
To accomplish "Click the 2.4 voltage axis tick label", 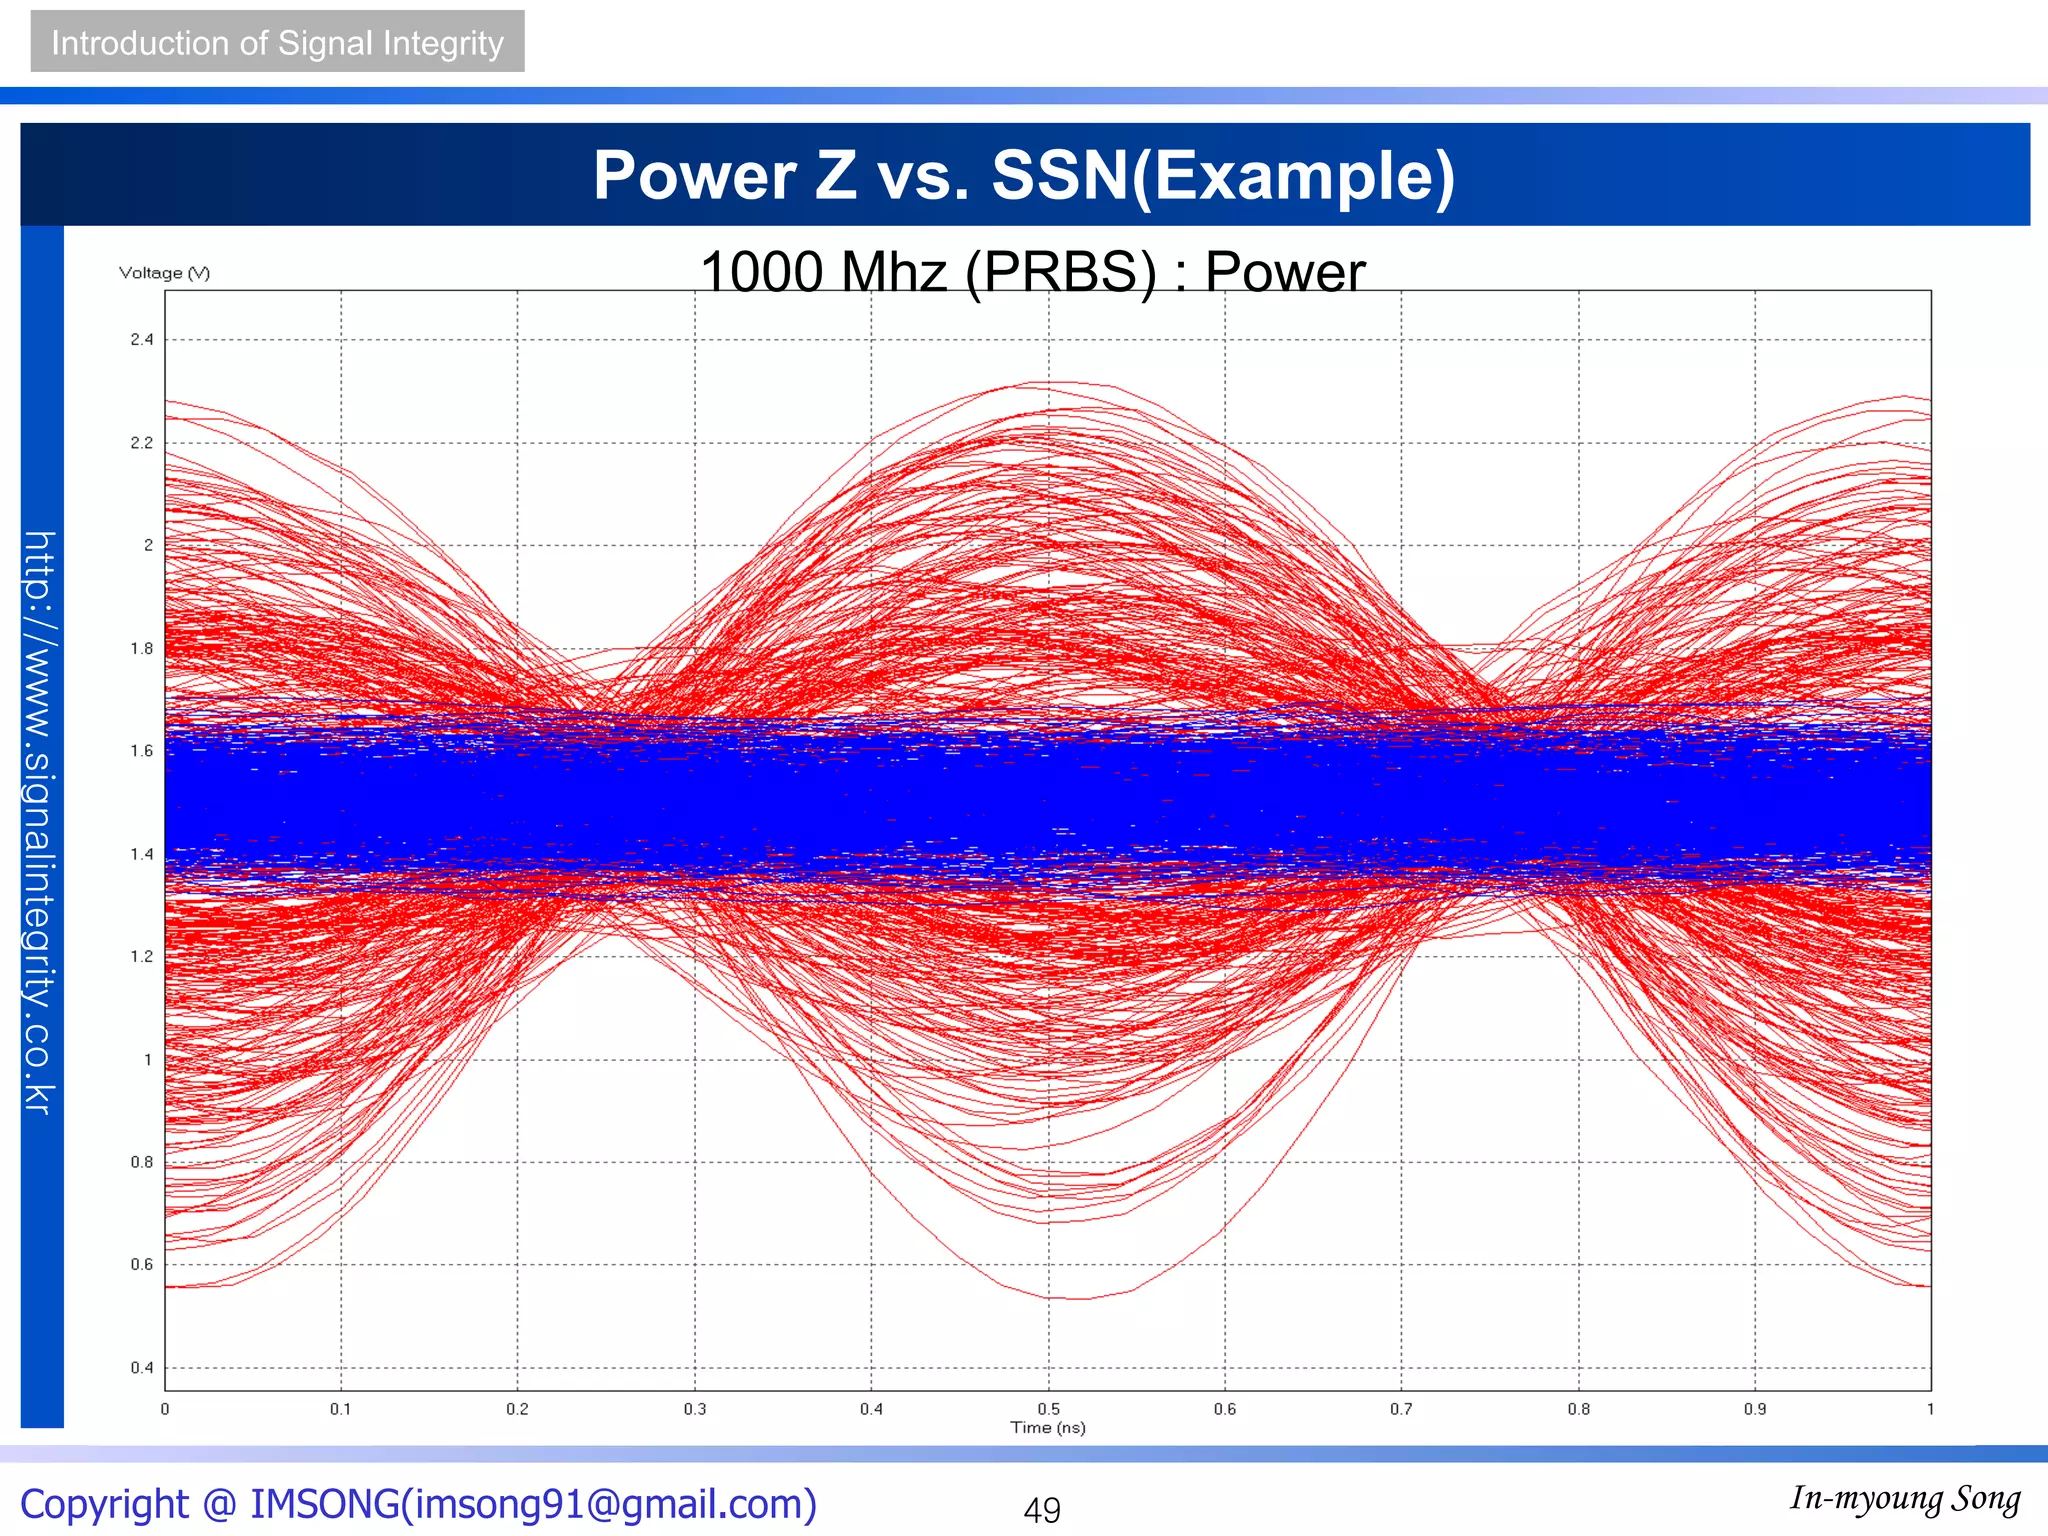I will click(142, 340).
